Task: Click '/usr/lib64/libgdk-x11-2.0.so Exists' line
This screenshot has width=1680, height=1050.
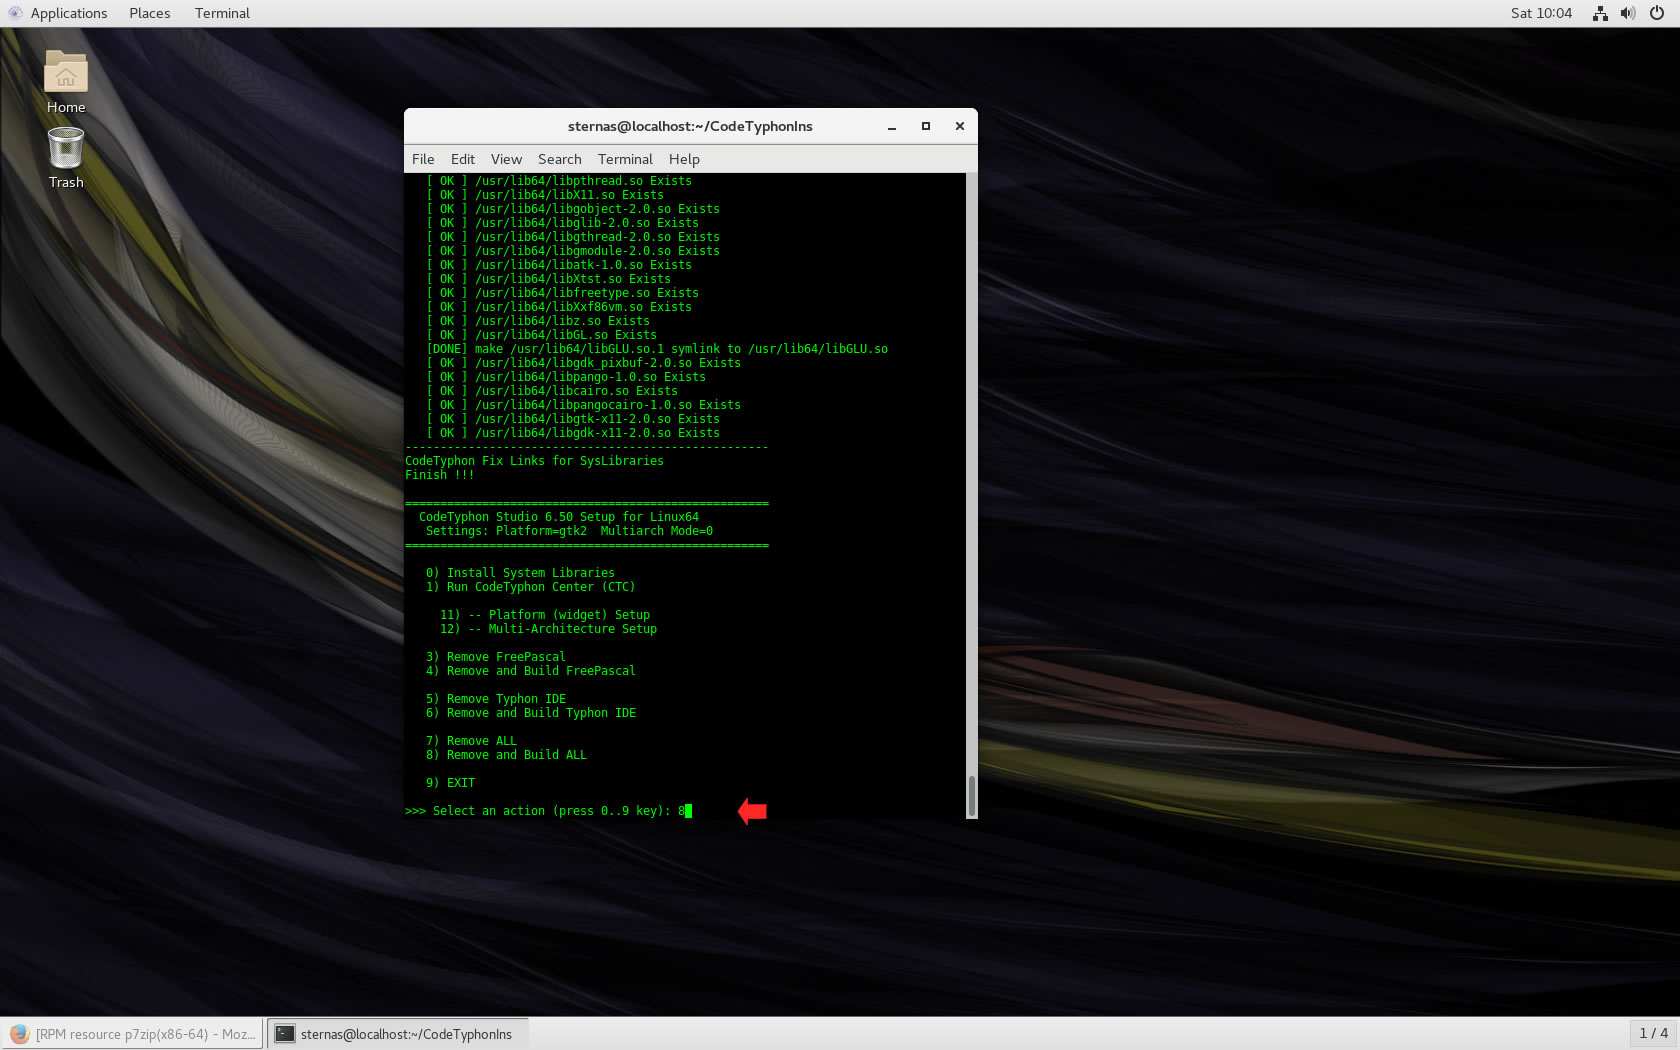Action: (573, 433)
